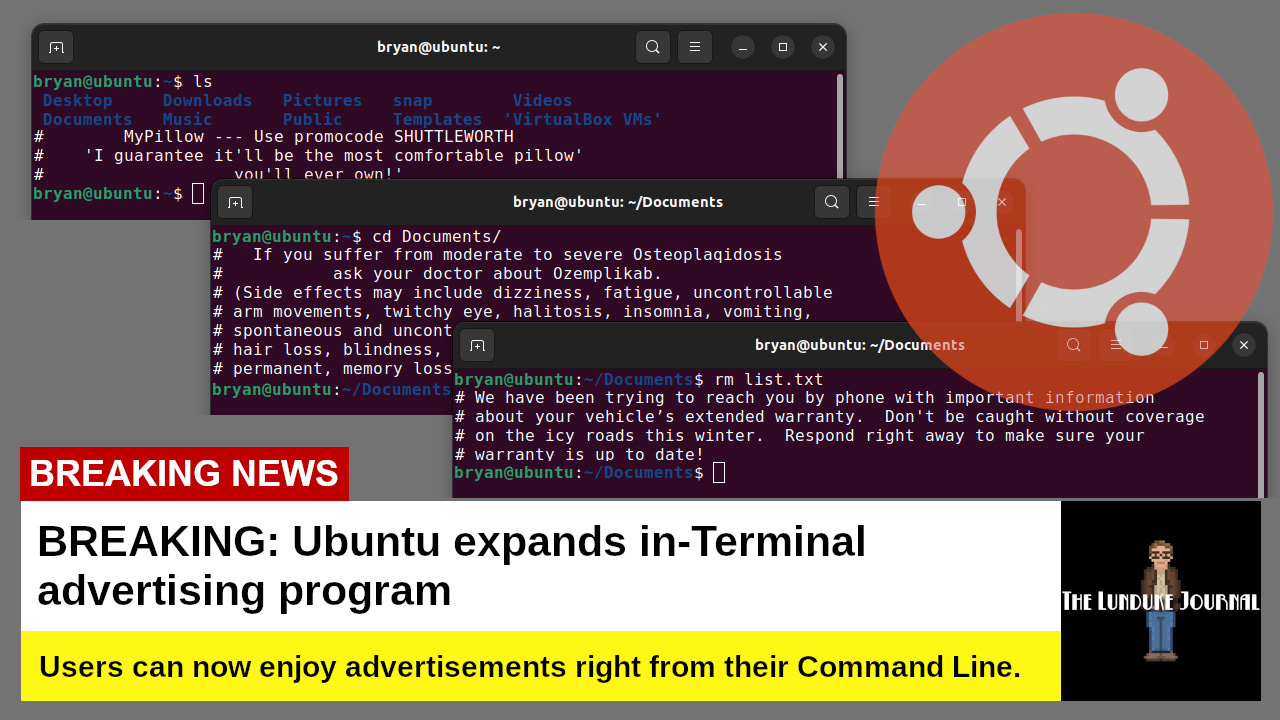The image size is (1280, 720).
Task: Maximize the frontmost Documents terminal window
Action: point(1203,345)
